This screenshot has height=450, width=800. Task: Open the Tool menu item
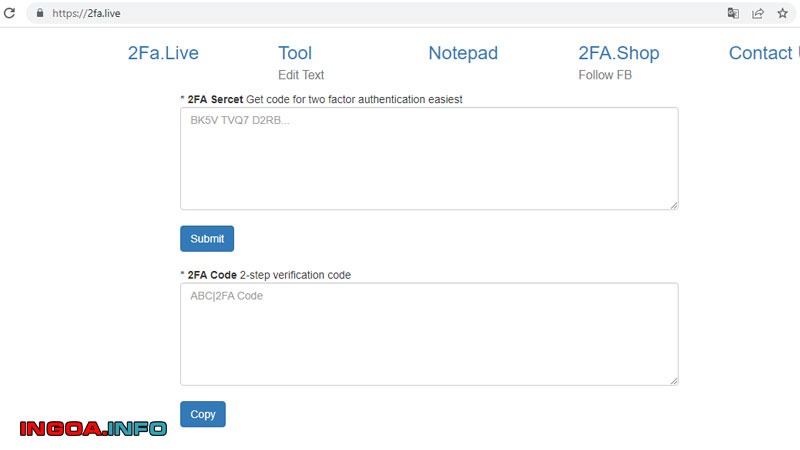pos(295,54)
